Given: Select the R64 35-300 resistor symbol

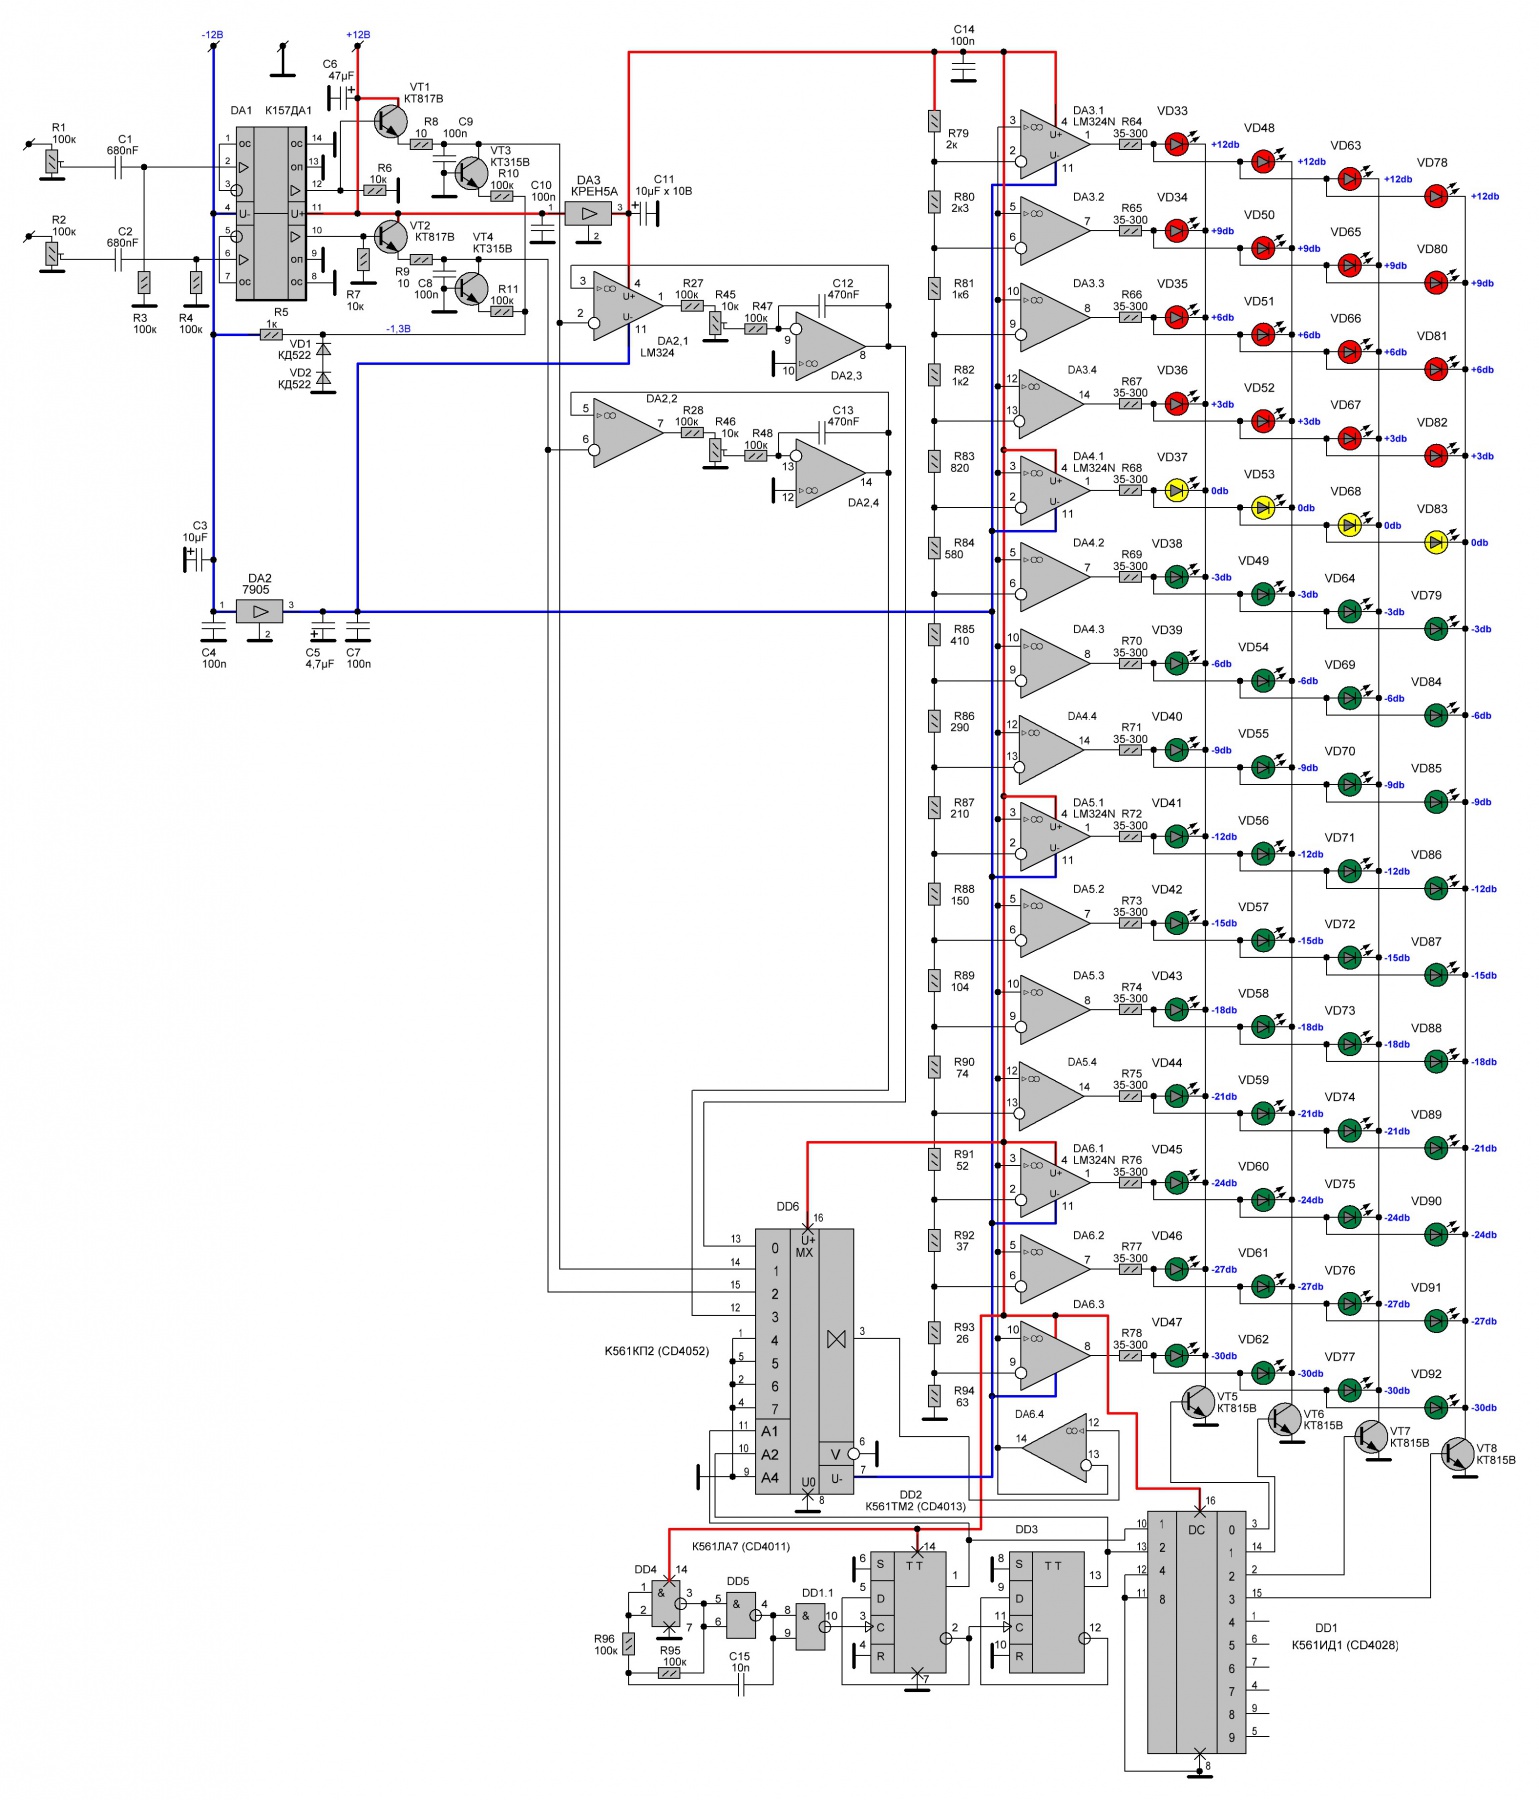Looking at the screenshot, I should 1130,144.
